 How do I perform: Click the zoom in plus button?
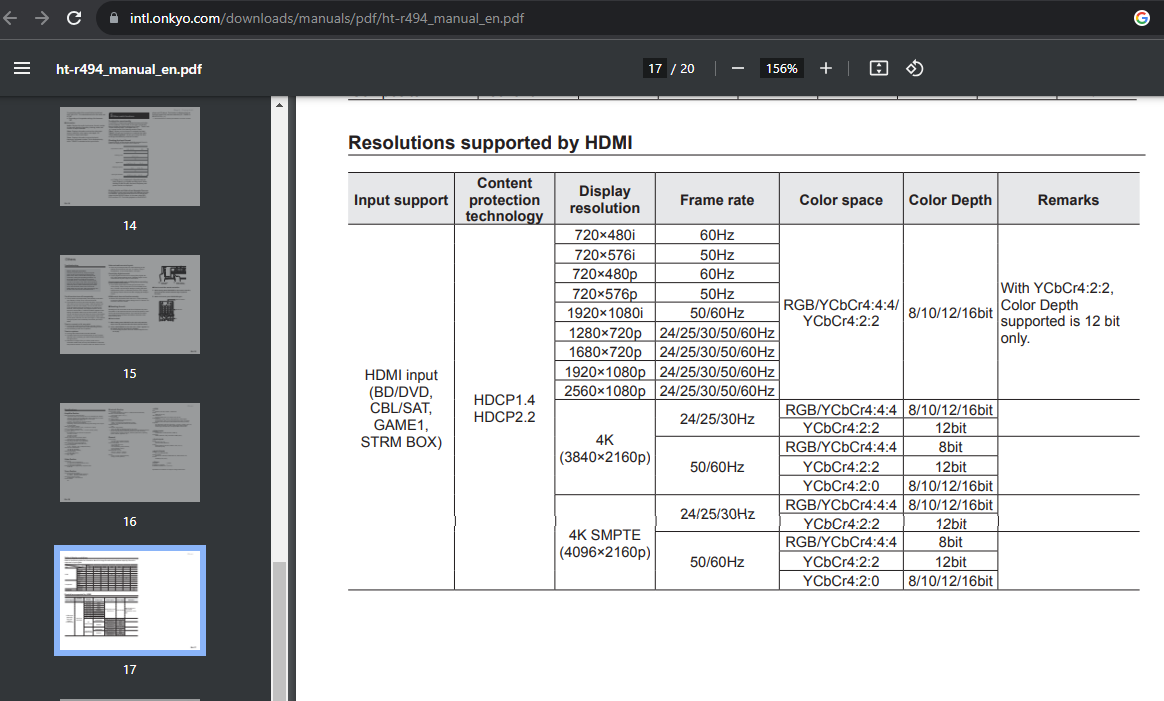(x=826, y=68)
